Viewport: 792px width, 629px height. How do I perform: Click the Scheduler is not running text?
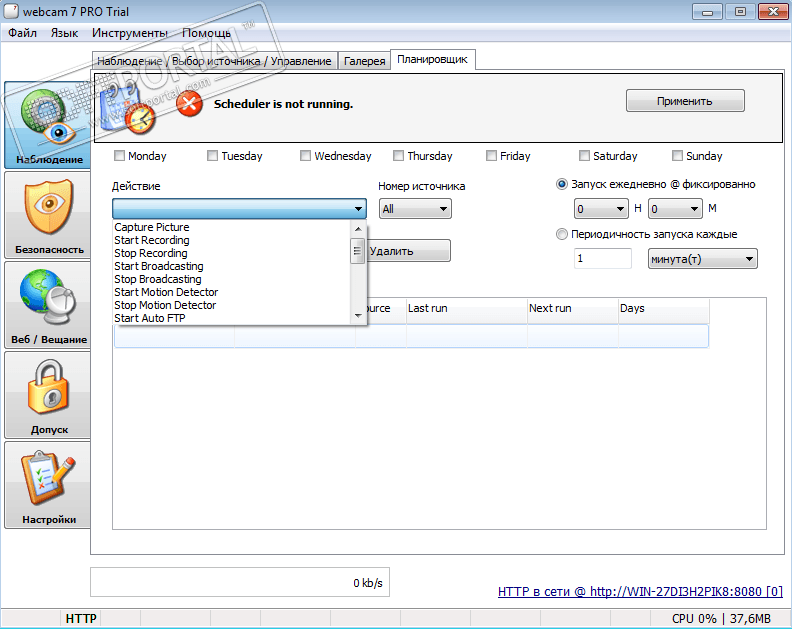tap(283, 104)
